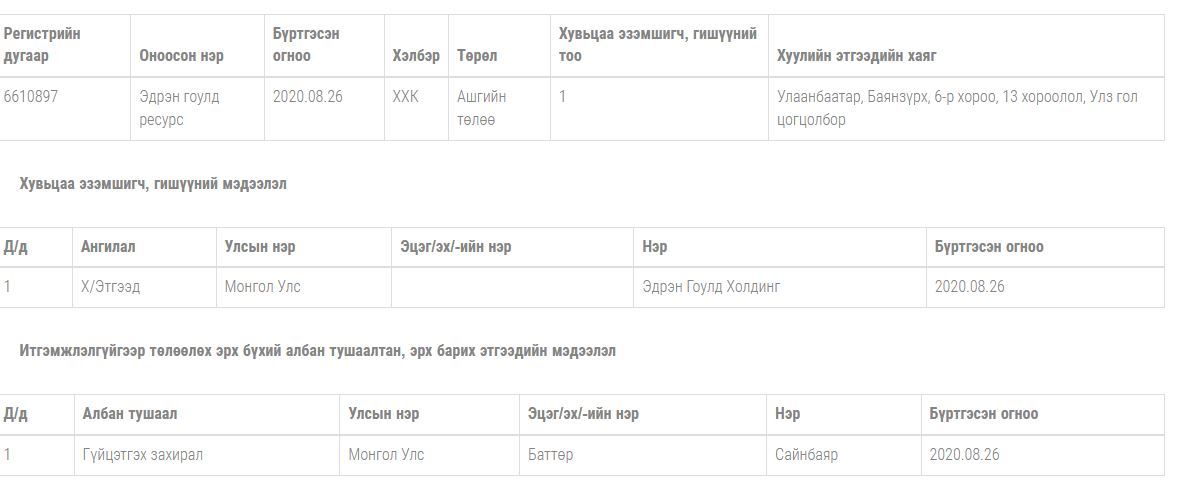Image resolution: width=1186 pixels, height=484 pixels.
Task: Click the name Сайнбаяр
Action: pos(806,455)
